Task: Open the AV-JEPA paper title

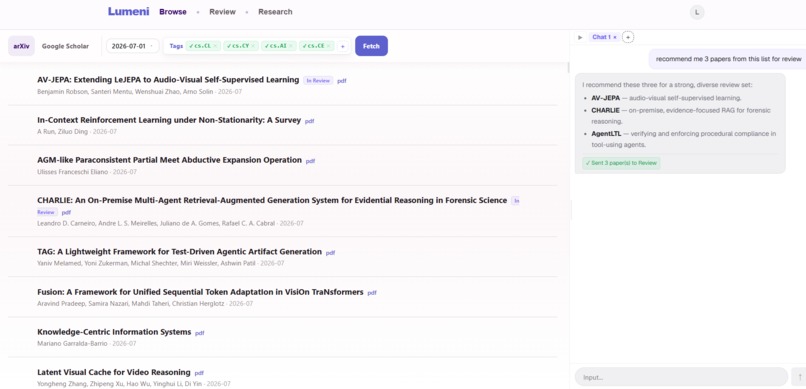Action: (x=168, y=80)
